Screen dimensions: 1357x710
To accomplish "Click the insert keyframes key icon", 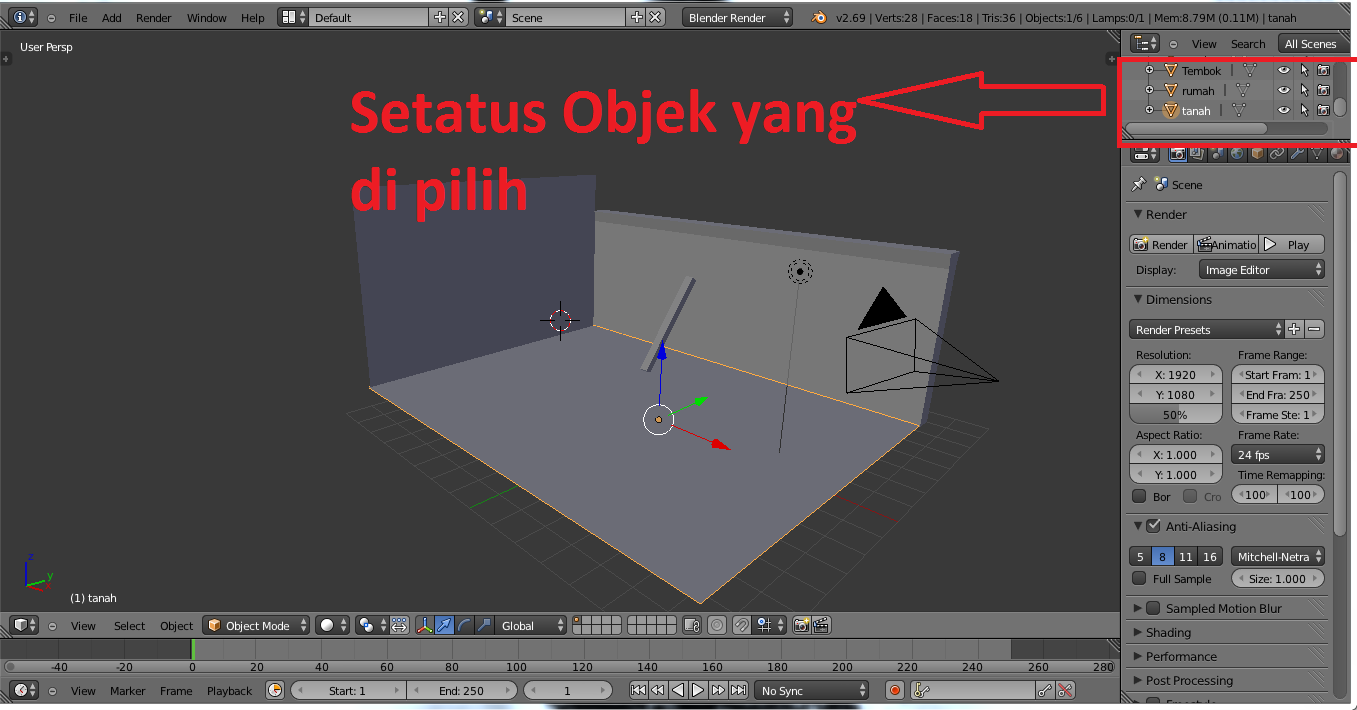I will 1043,690.
